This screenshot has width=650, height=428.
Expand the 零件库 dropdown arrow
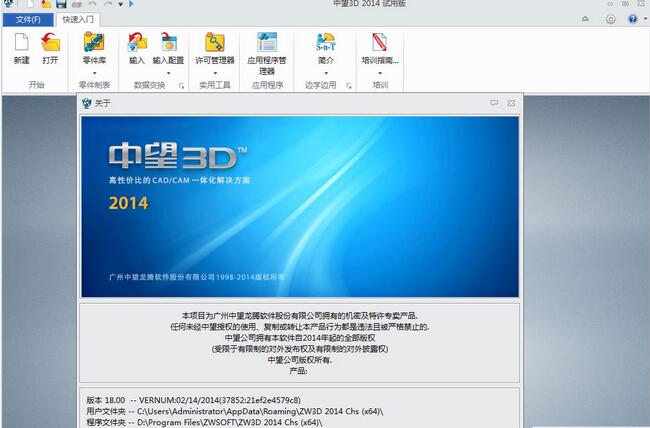95,73
